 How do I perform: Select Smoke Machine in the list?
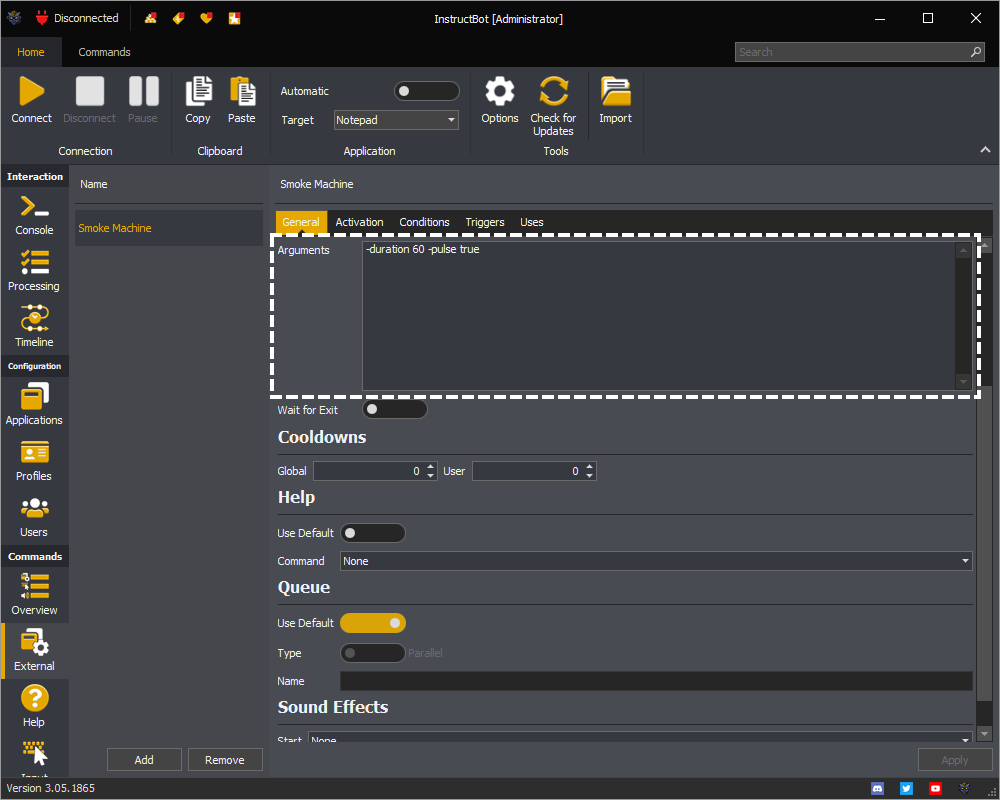pyautogui.click(x=169, y=228)
